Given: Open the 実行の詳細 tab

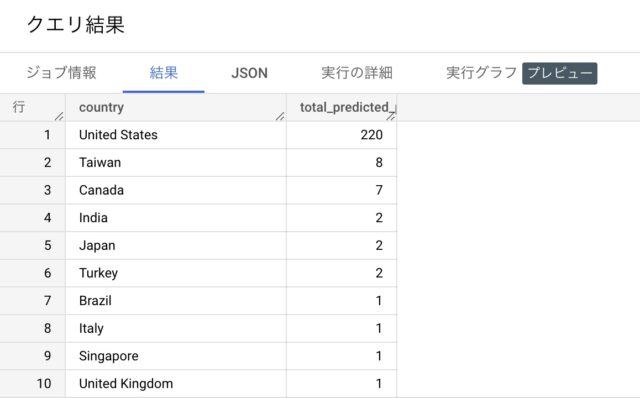Looking at the screenshot, I should pyautogui.click(x=357, y=73).
